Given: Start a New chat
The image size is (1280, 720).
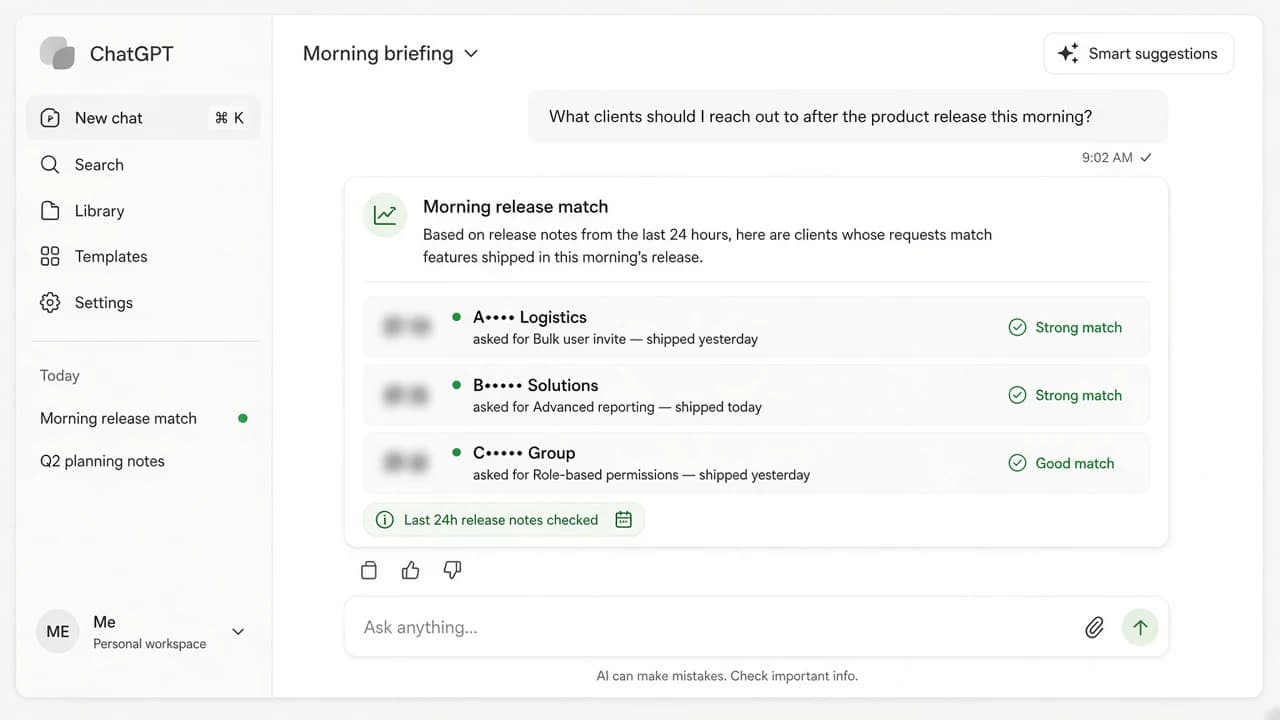Looking at the screenshot, I should [x=143, y=118].
